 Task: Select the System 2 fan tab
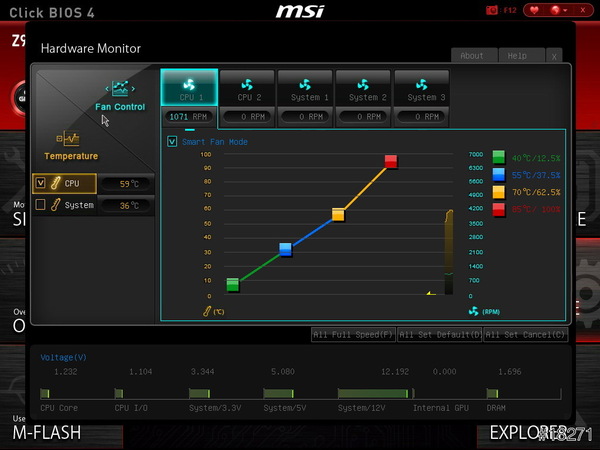363,88
